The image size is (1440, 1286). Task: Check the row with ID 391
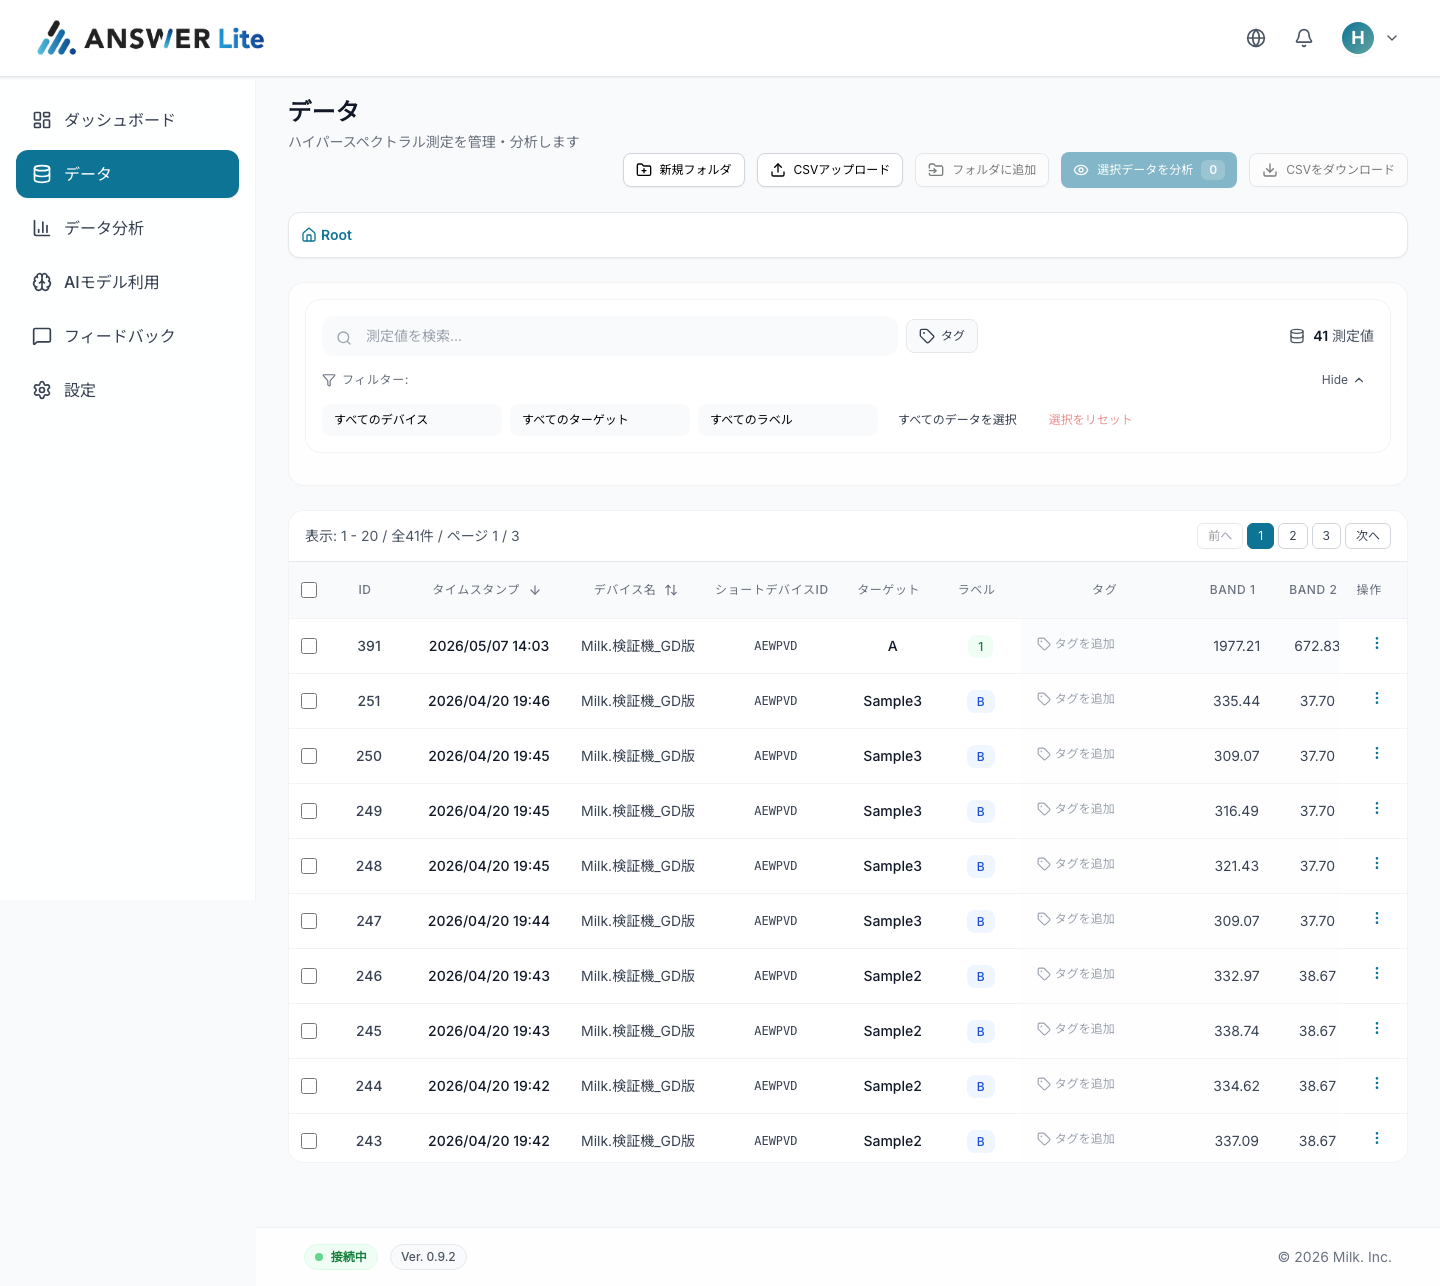[x=309, y=646]
